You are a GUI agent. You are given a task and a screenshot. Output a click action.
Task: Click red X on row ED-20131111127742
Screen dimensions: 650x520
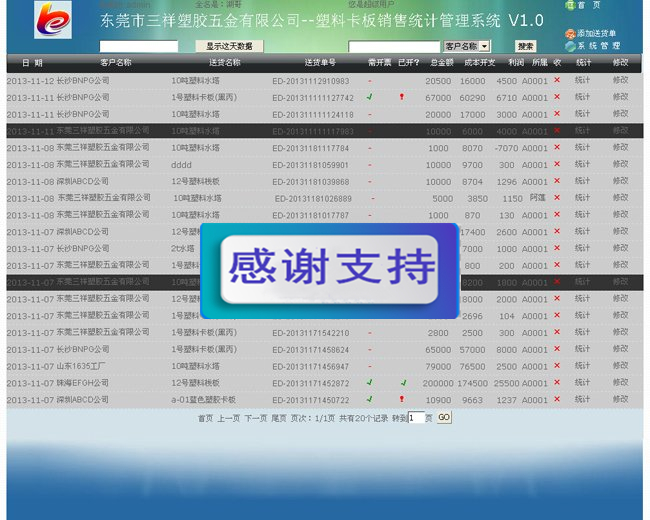[557, 97]
